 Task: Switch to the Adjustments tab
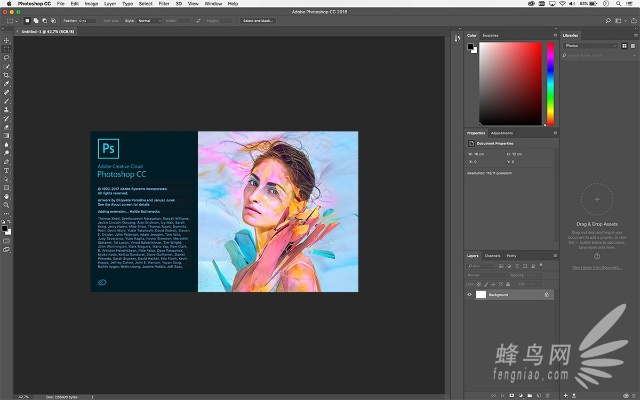point(502,133)
